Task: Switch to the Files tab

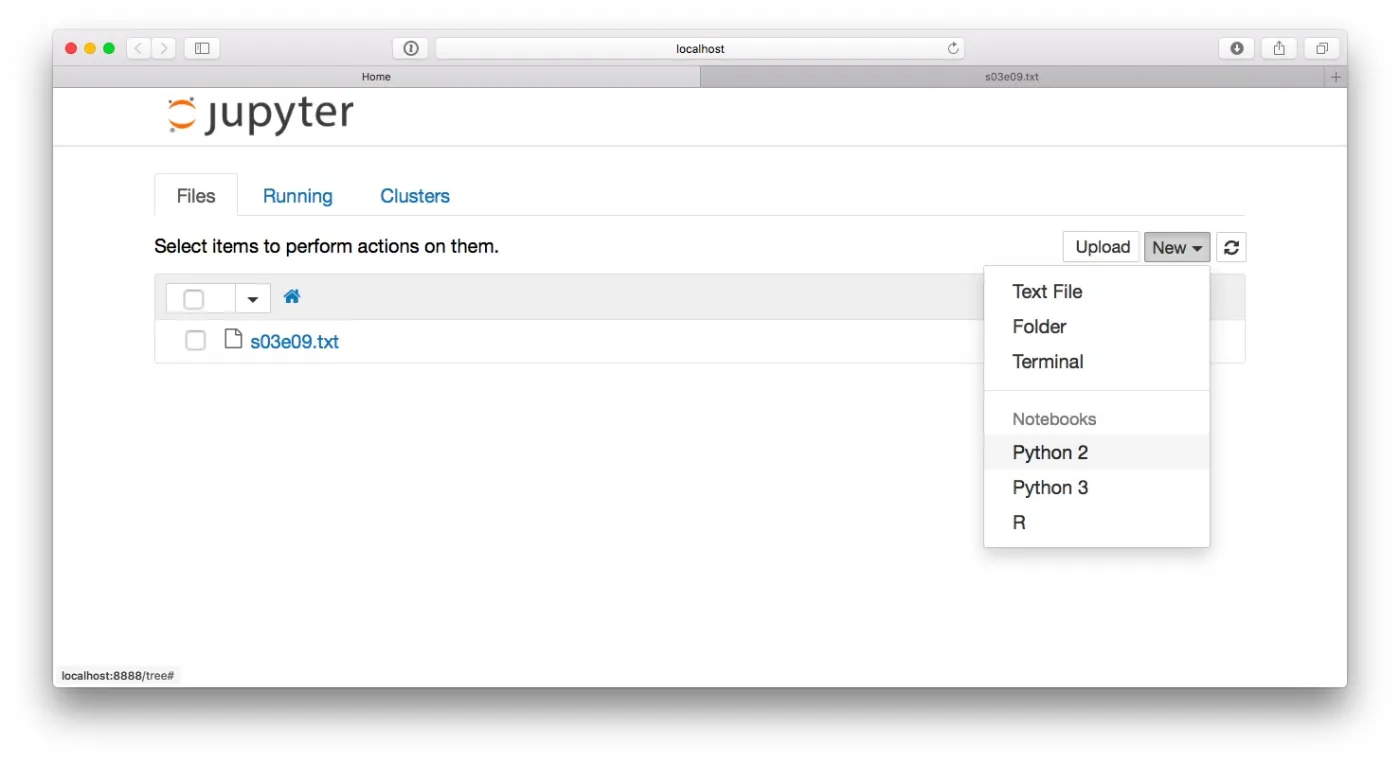Action: 196,196
